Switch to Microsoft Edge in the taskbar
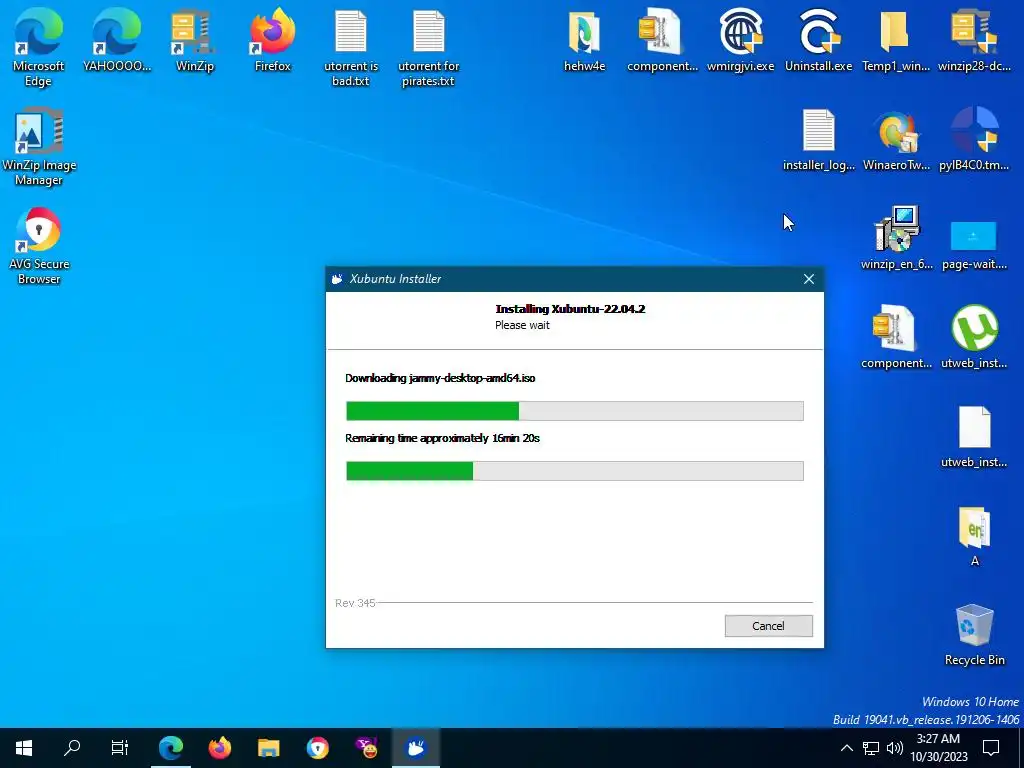 [171, 748]
